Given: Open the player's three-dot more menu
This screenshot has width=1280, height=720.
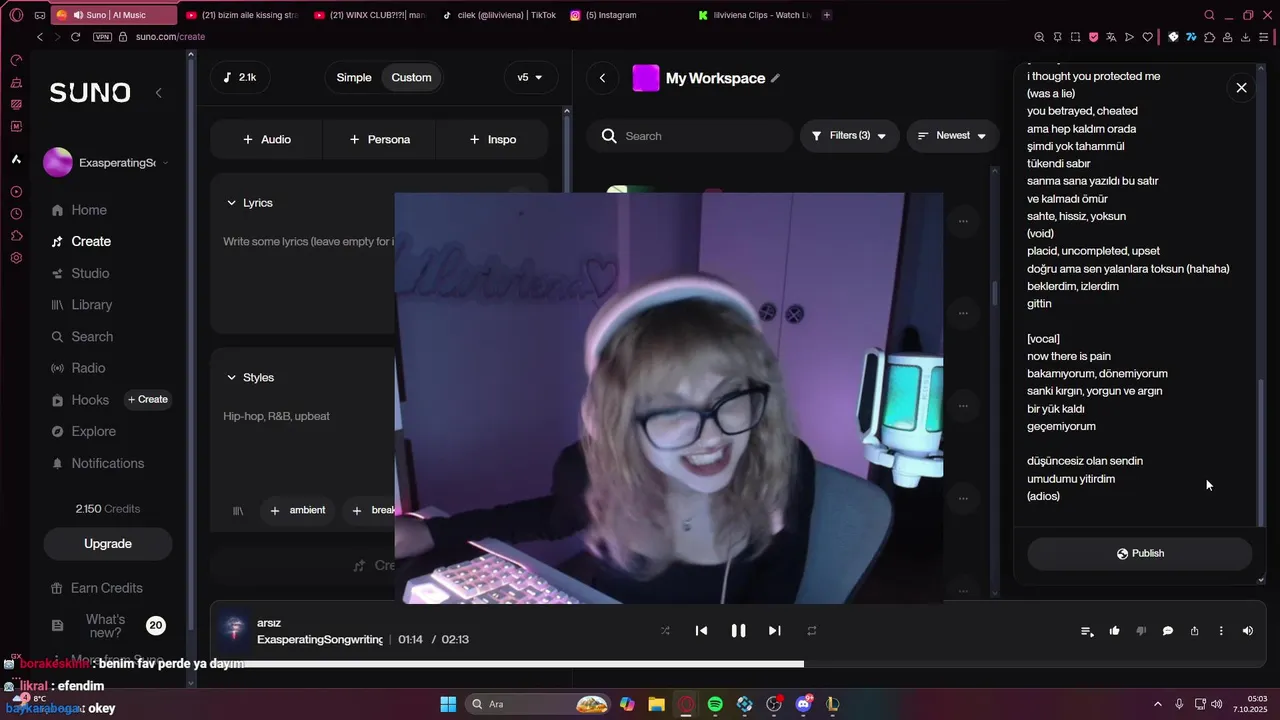Looking at the screenshot, I should (x=1221, y=631).
